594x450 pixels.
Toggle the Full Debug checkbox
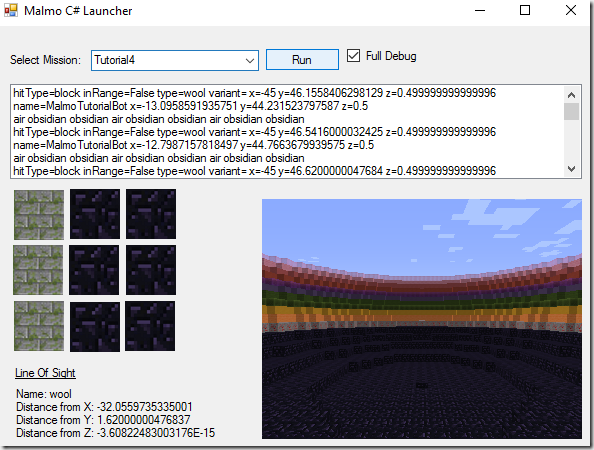tap(353, 56)
